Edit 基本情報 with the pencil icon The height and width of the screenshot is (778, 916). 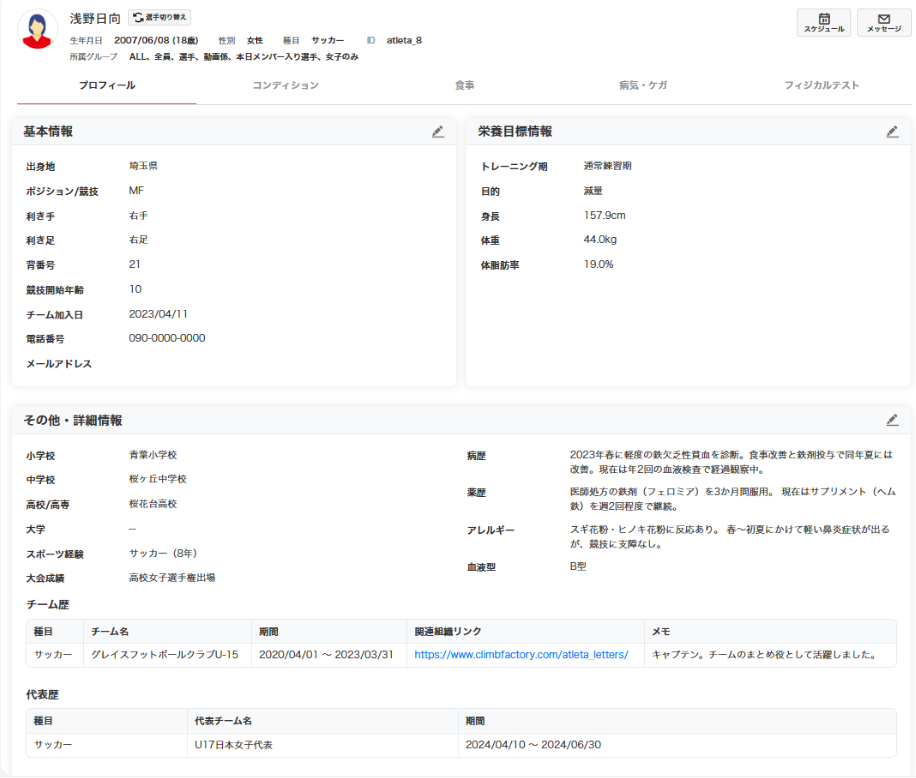437,131
